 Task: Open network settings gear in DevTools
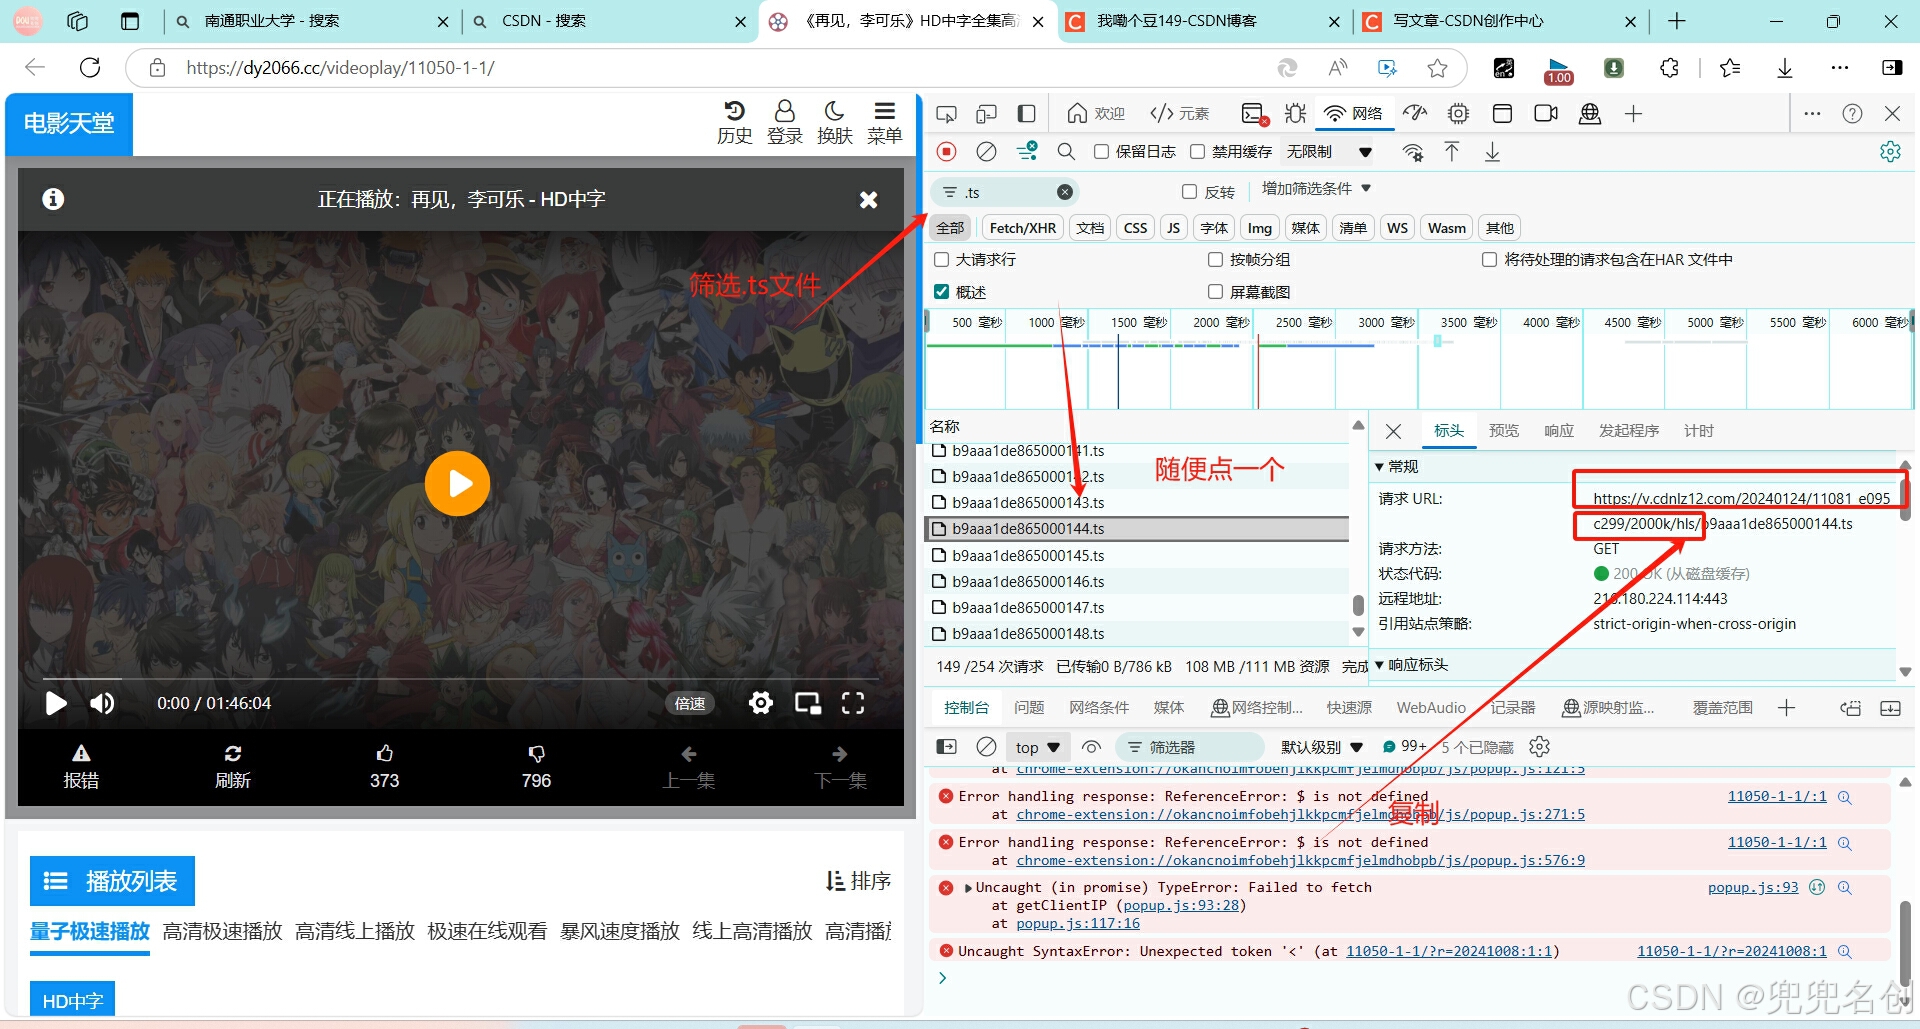[x=1890, y=152]
